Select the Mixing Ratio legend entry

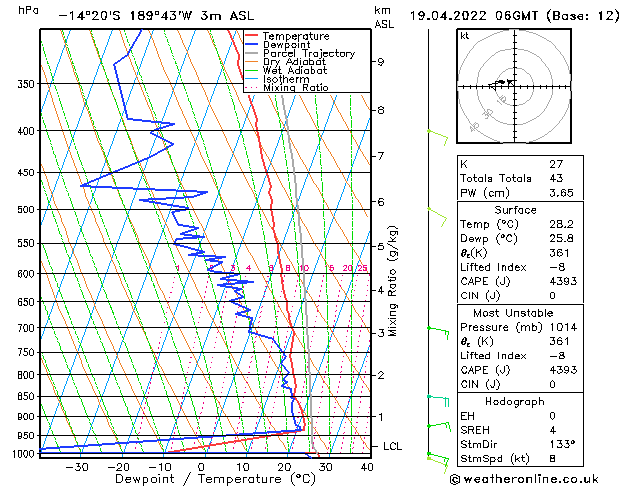(x=296, y=87)
